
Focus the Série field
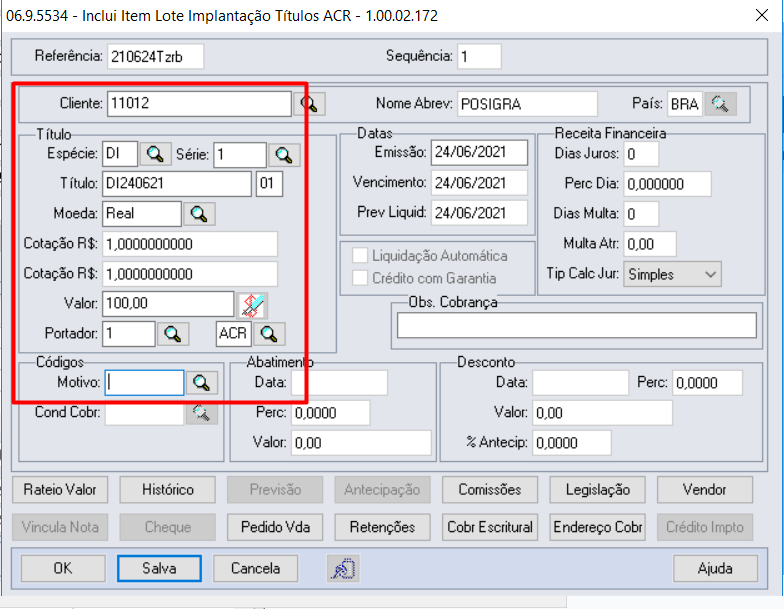click(240, 154)
